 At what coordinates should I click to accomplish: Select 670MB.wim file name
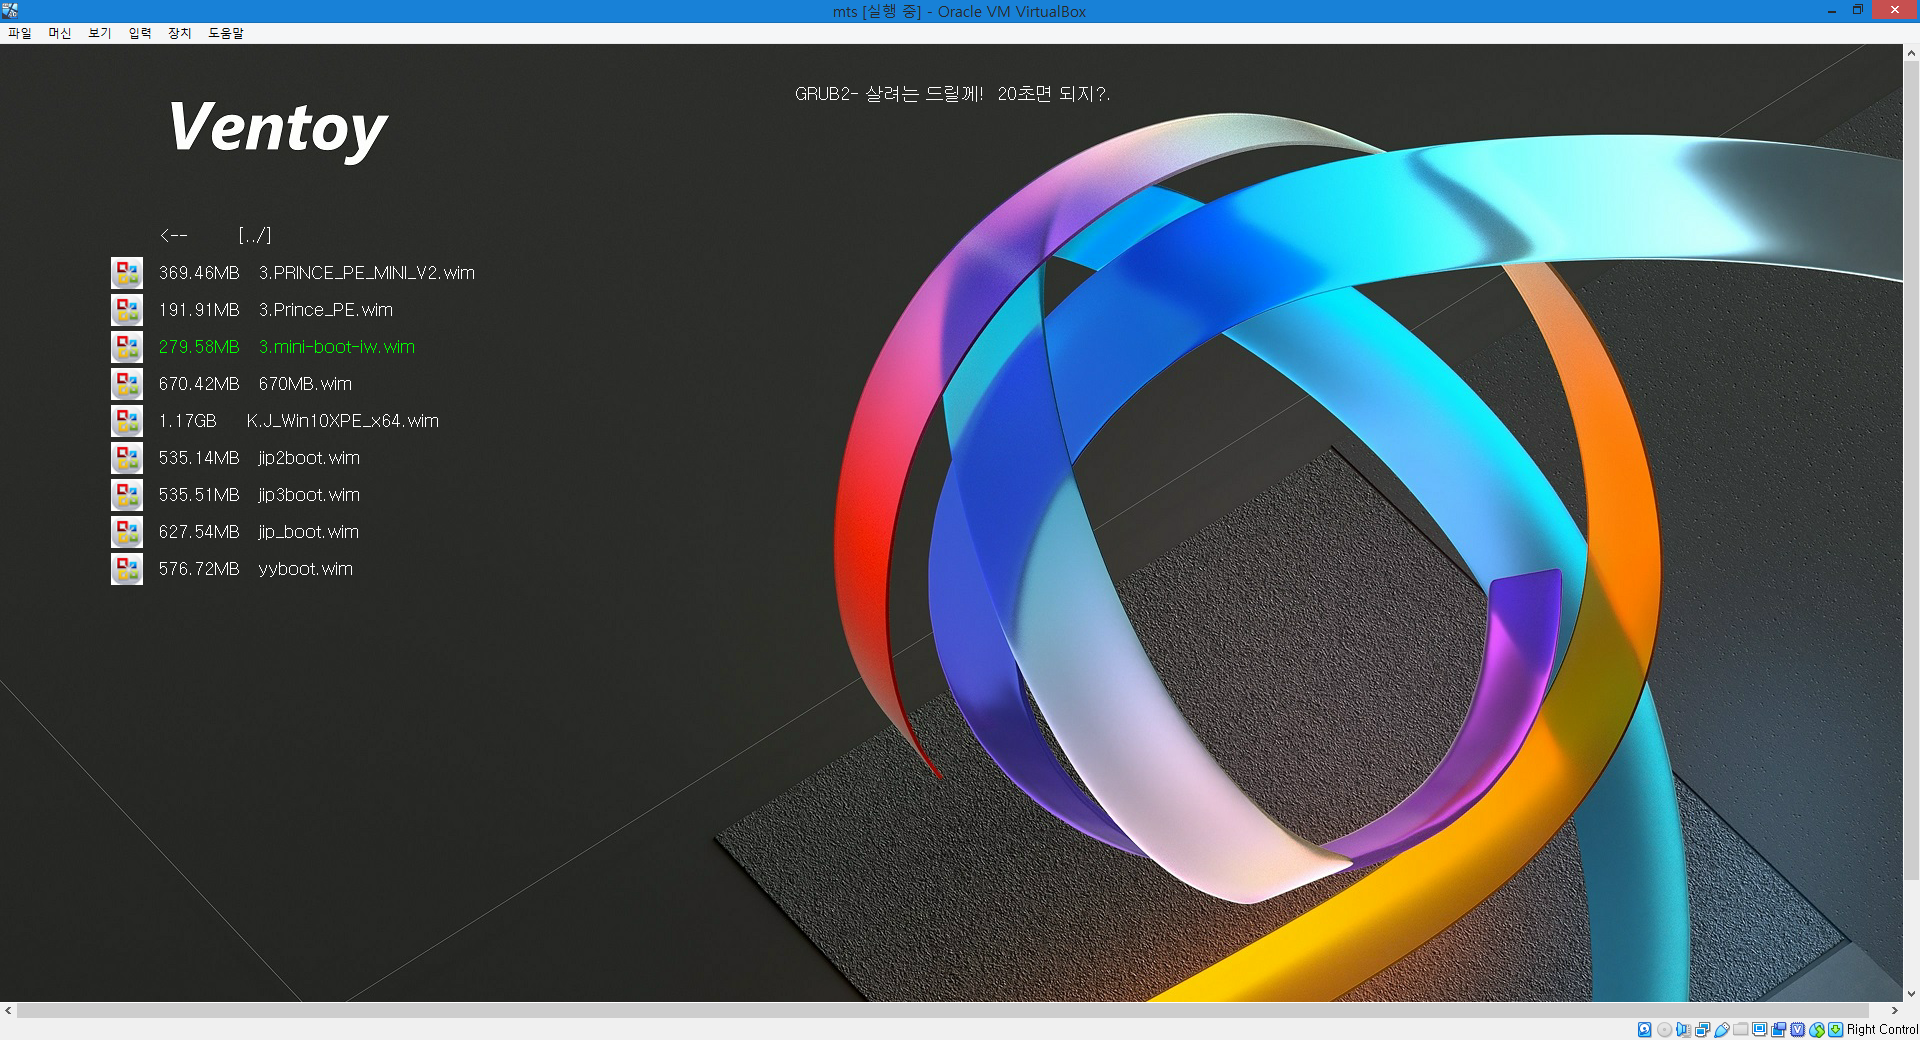click(305, 384)
